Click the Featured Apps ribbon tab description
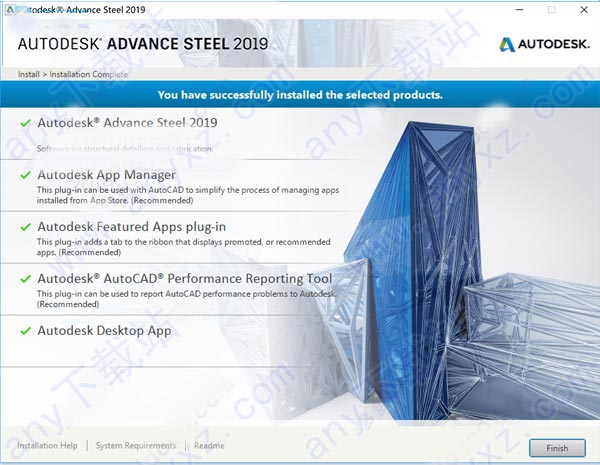Screen dimensions: 600x465 point(184,247)
